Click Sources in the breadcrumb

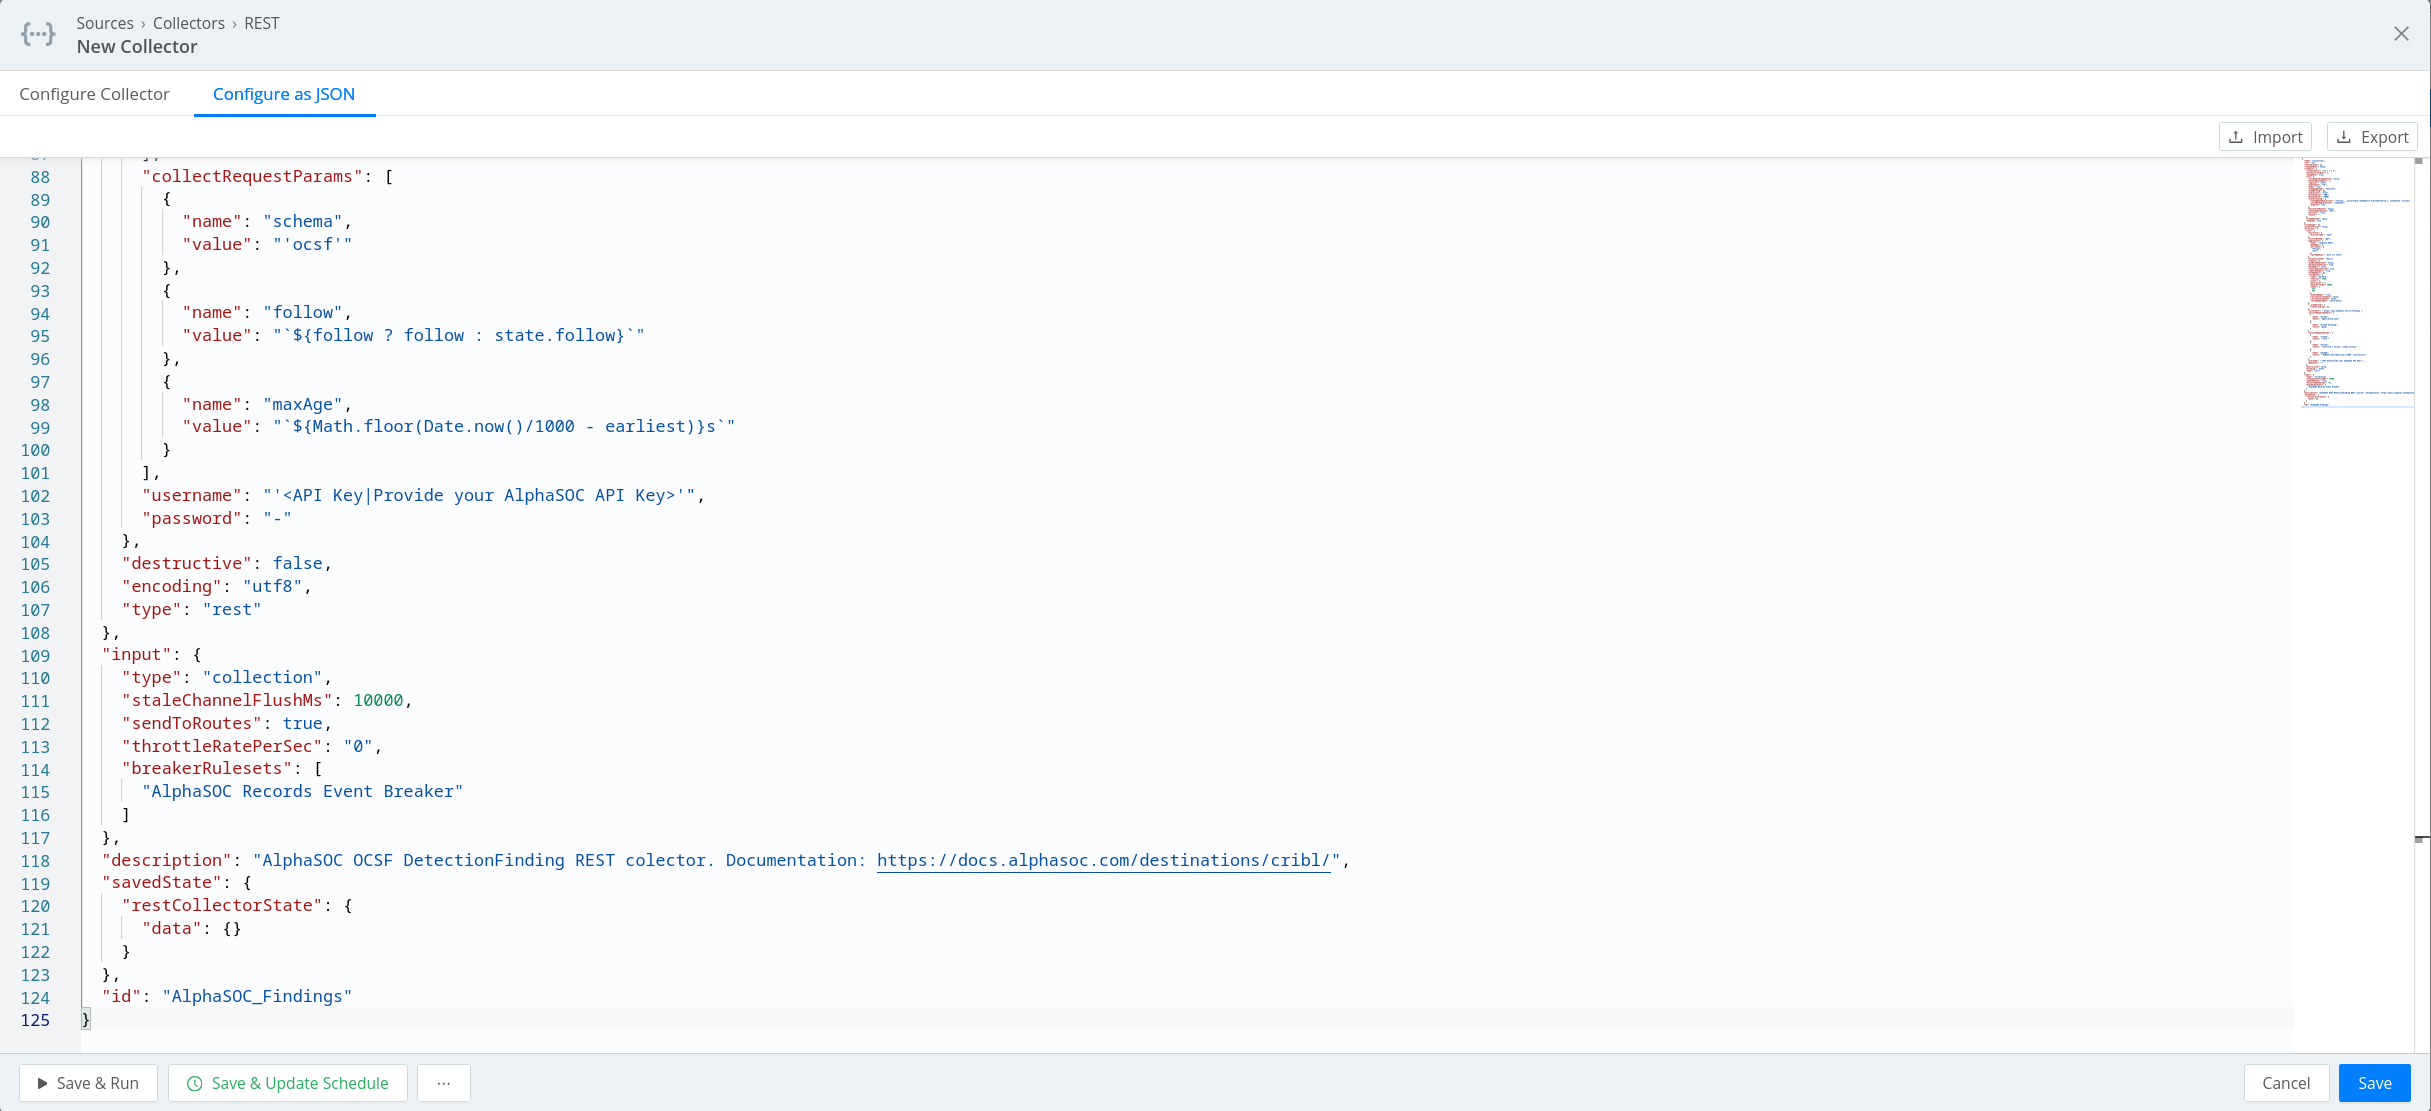click(x=105, y=23)
